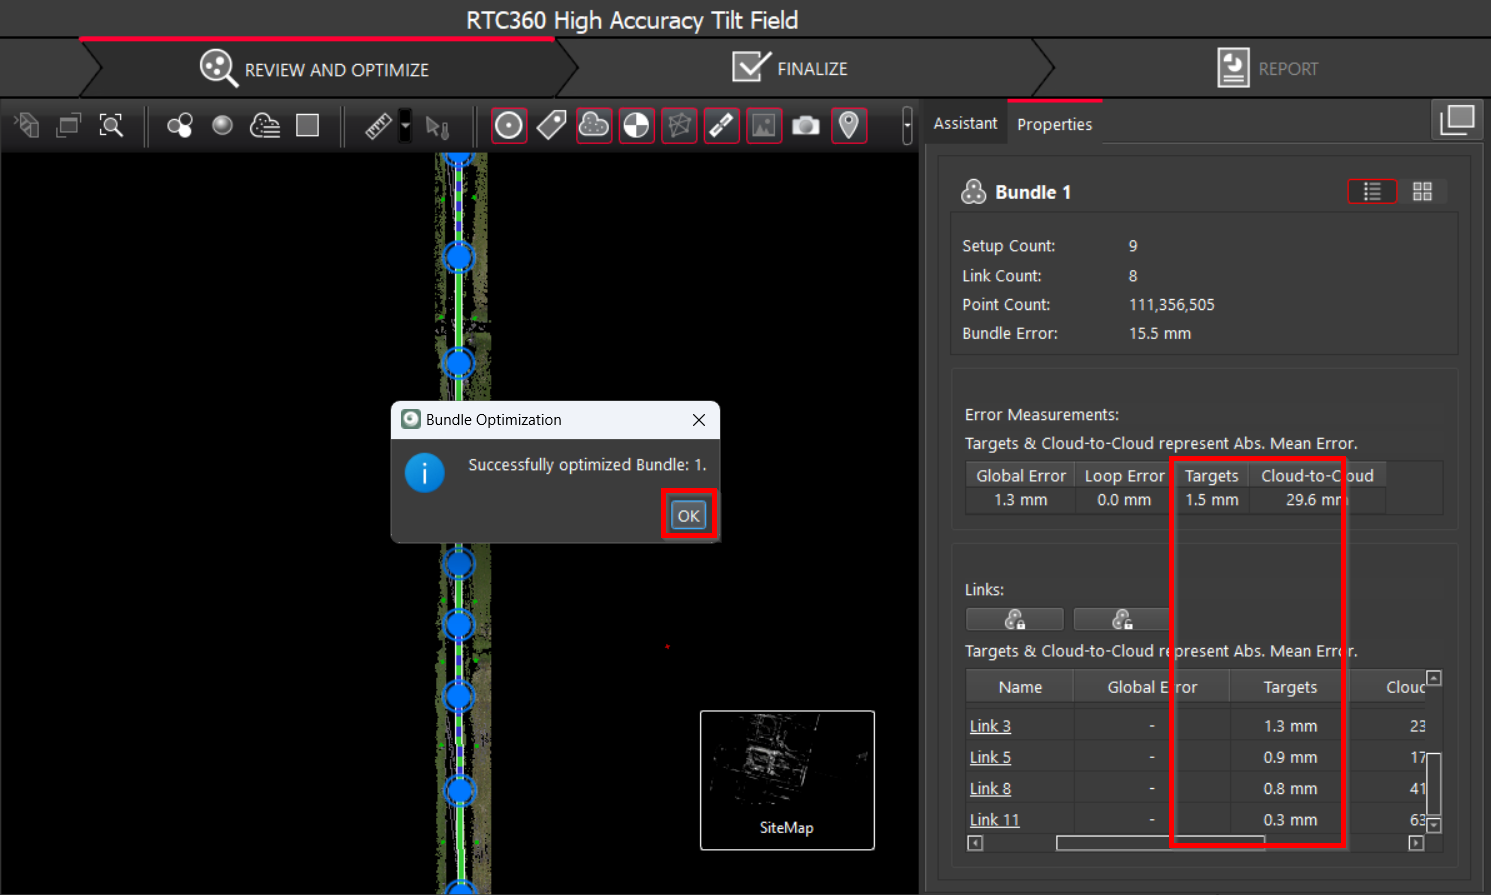Click the zoom-to-fit magnifier icon
1491x895 pixels.
[x=111, y=126]
